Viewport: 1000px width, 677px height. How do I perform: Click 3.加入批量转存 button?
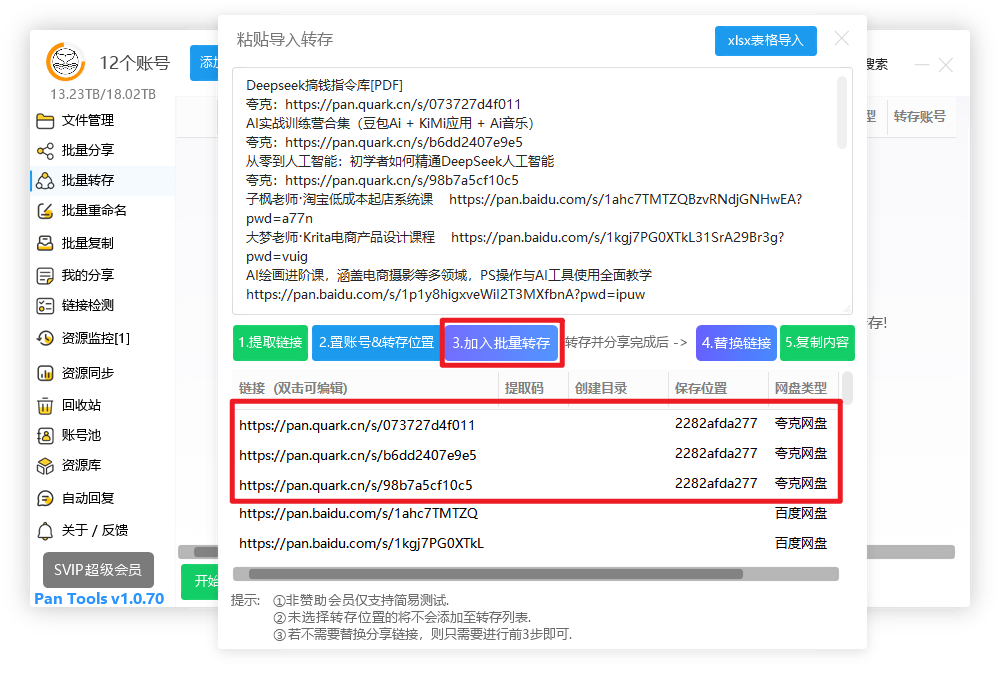click(501, 343)
